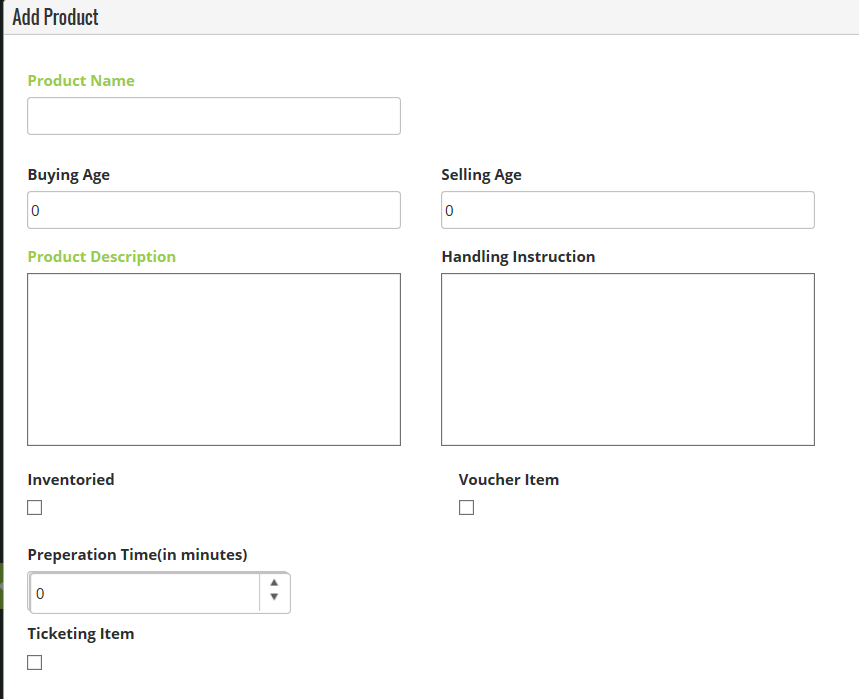Click the Voucher Item label text

tap(508, 480)
